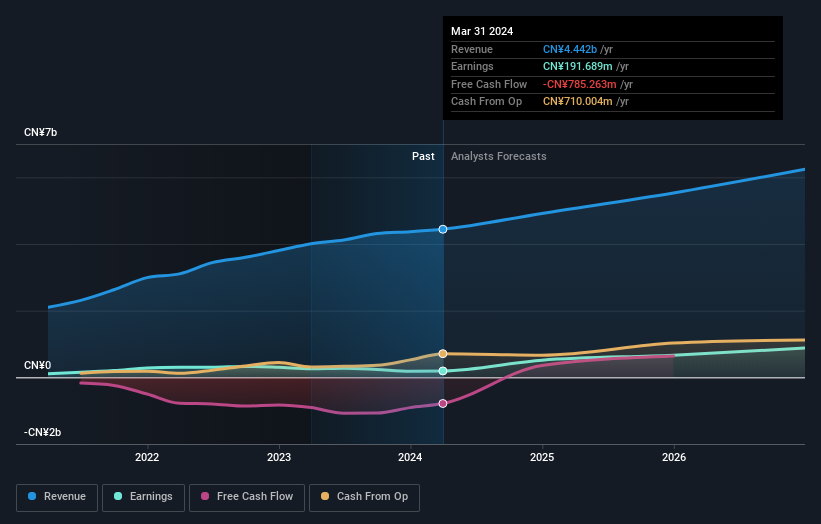Click the CN¥4.442b revenue value
Viewport: 821px width, 524px height.
(x=570, y=49)
